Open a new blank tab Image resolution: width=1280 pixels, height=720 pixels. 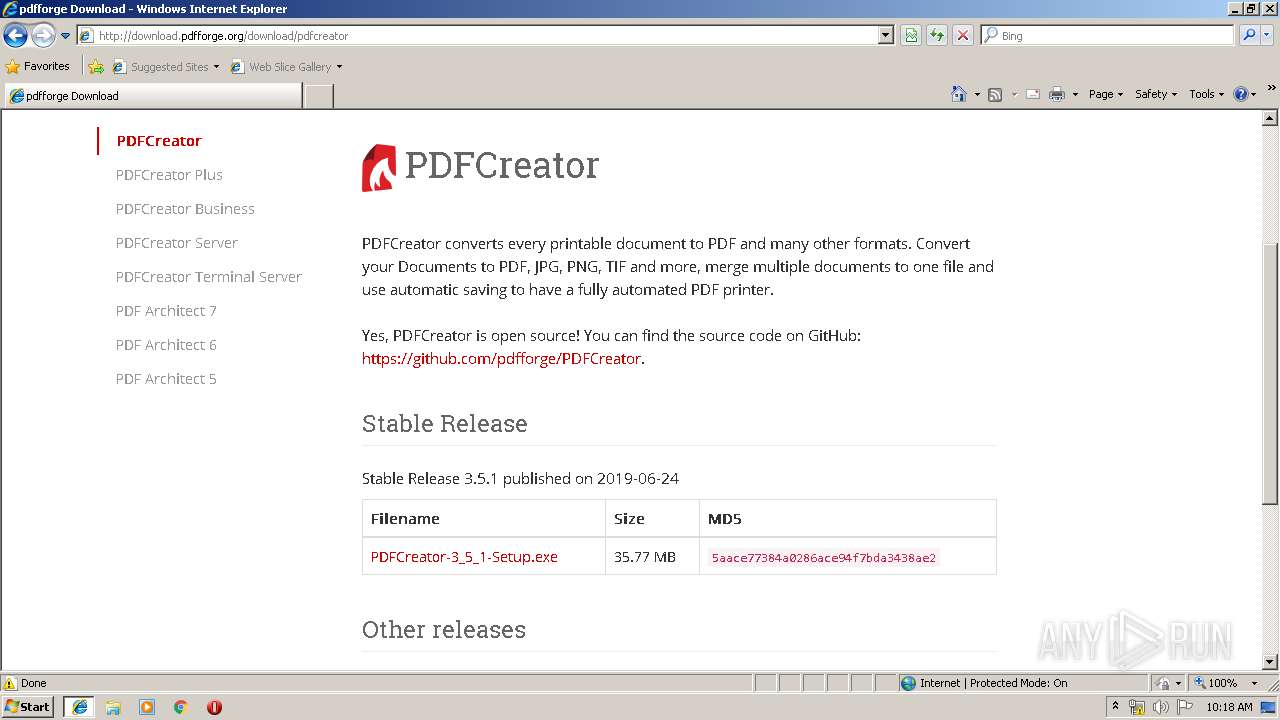coord(318,96)
